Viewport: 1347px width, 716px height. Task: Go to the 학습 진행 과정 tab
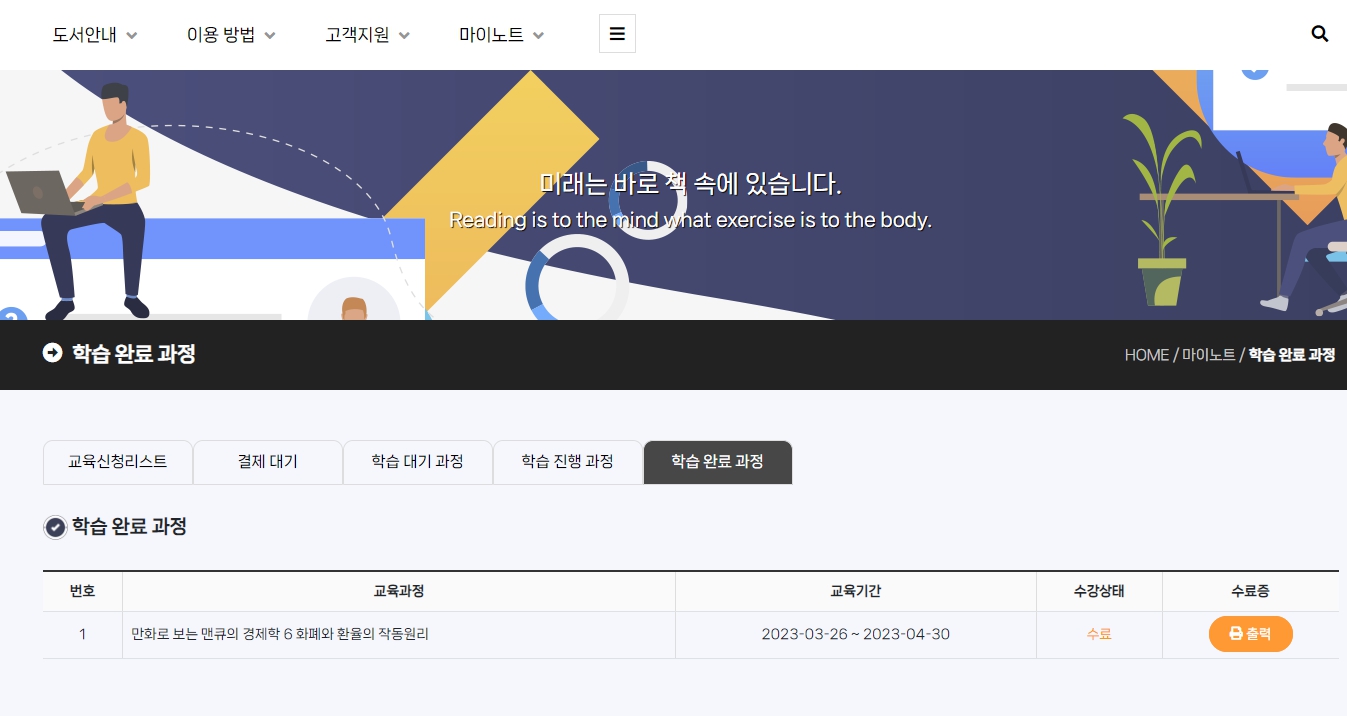point(567,462)
